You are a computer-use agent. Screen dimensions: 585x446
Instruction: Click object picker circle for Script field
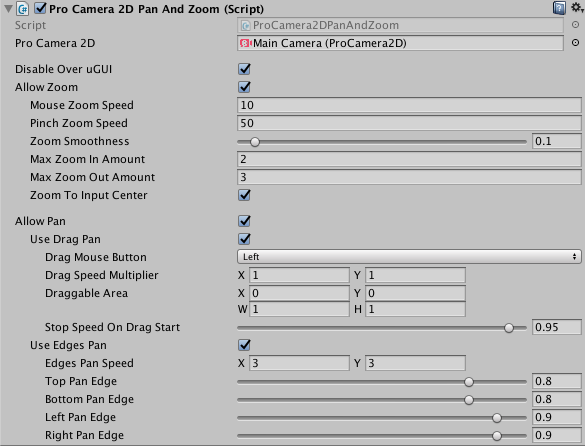pos(576,25)
